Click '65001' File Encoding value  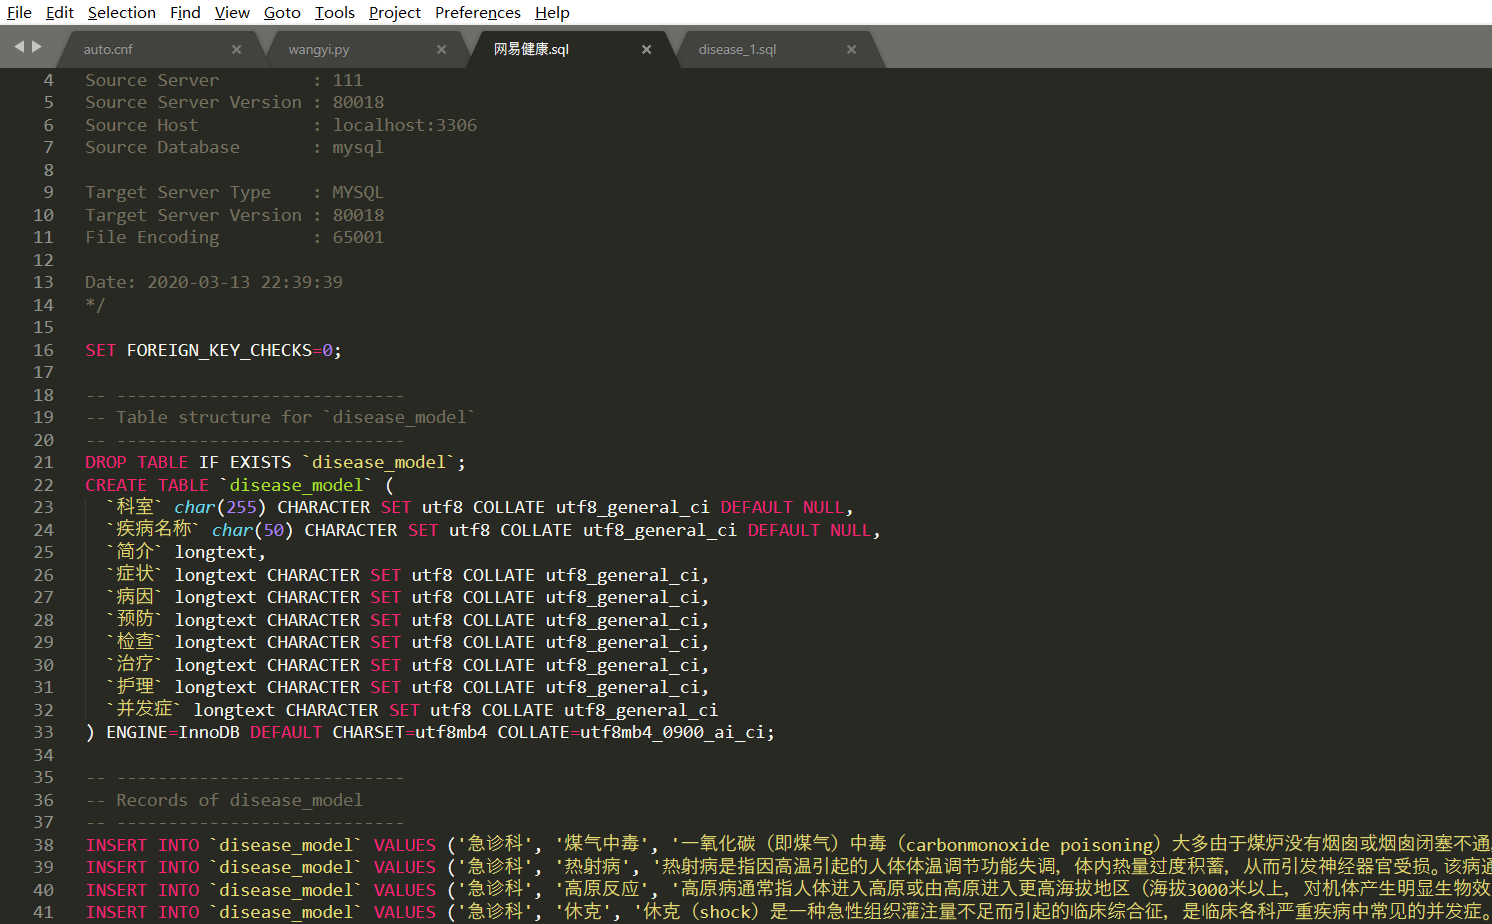click(358, 237)
